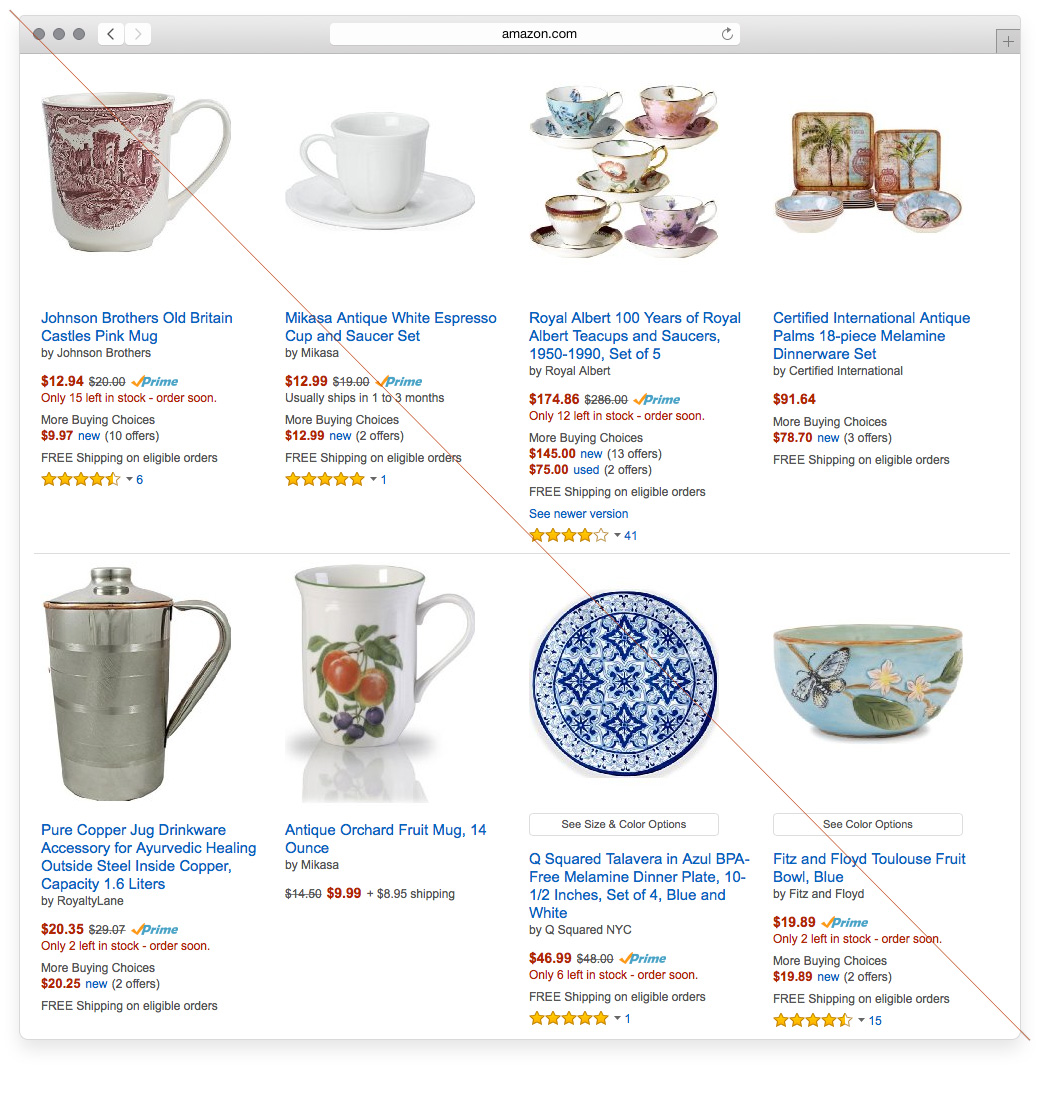Screen dimensions: 1040x1100
Task: Click Antique Palms dinnerware set image
Action: 867,172
